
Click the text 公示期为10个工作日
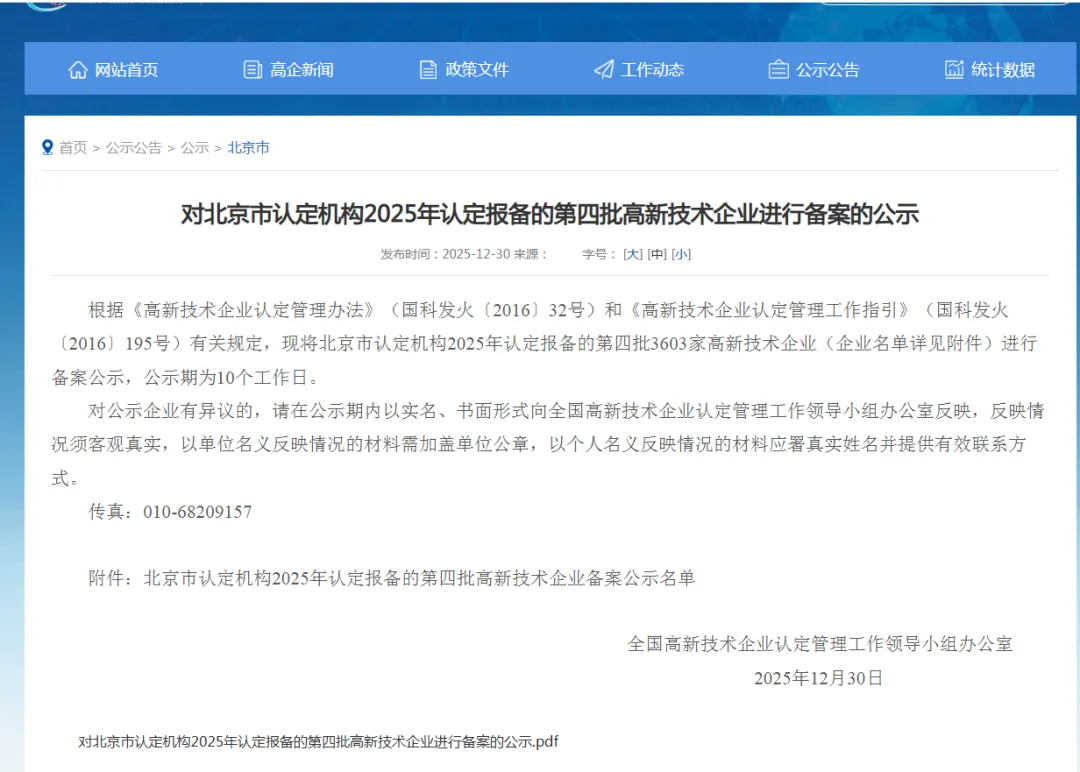225,377
